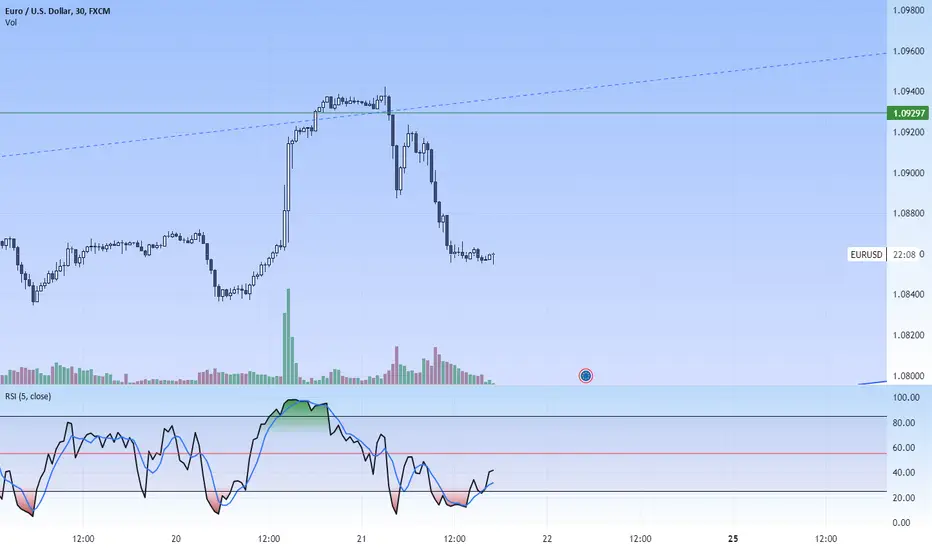Screen dimensions: 932x550
Task: Click the RSI 100.00 scale value
Action: pyautogui.click(x=906, y=397)
